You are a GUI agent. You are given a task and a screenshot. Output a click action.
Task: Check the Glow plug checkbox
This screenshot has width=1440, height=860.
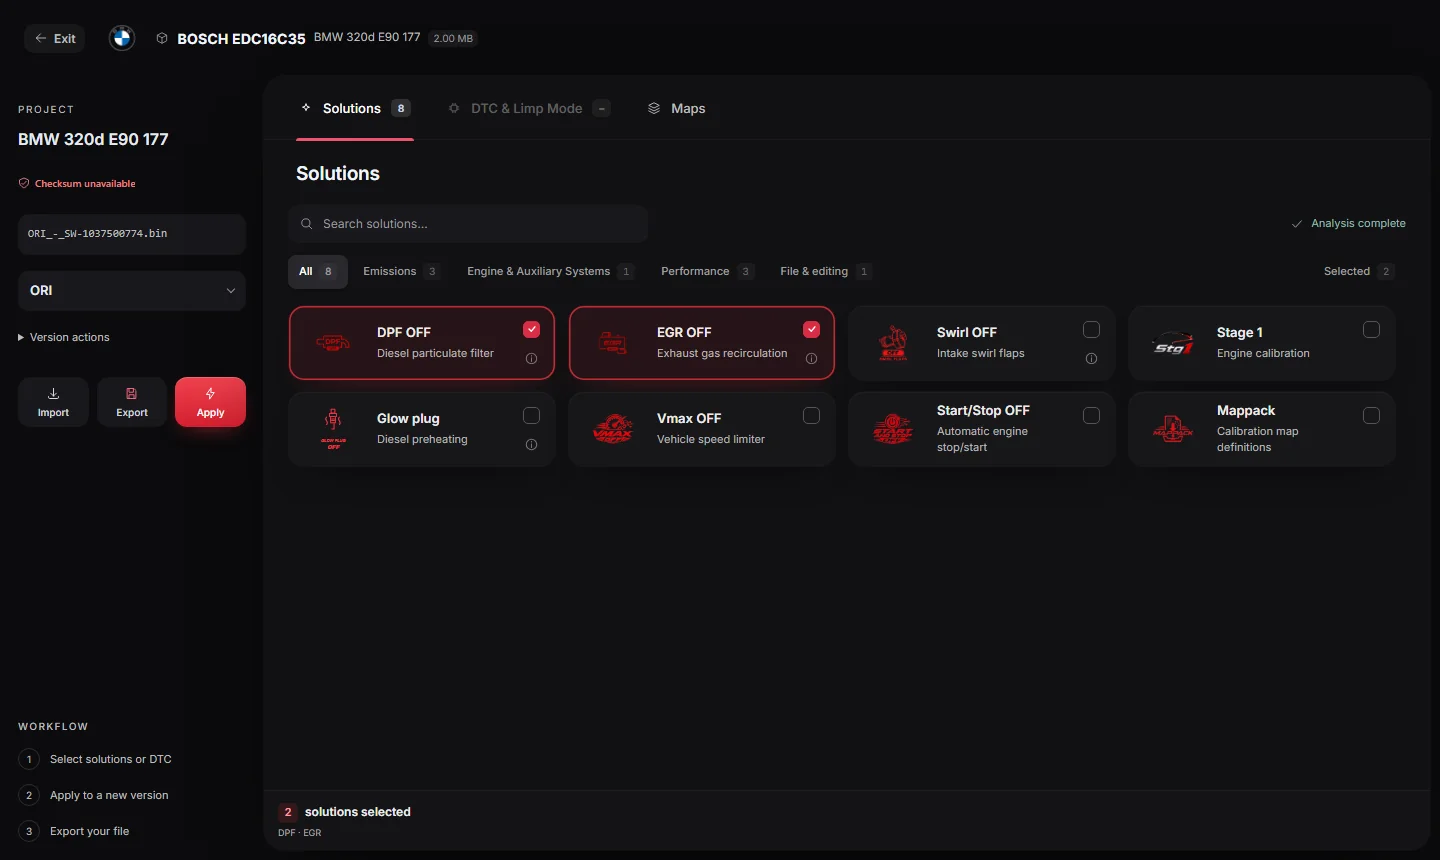pyautogui.click(x=532, y=416)
